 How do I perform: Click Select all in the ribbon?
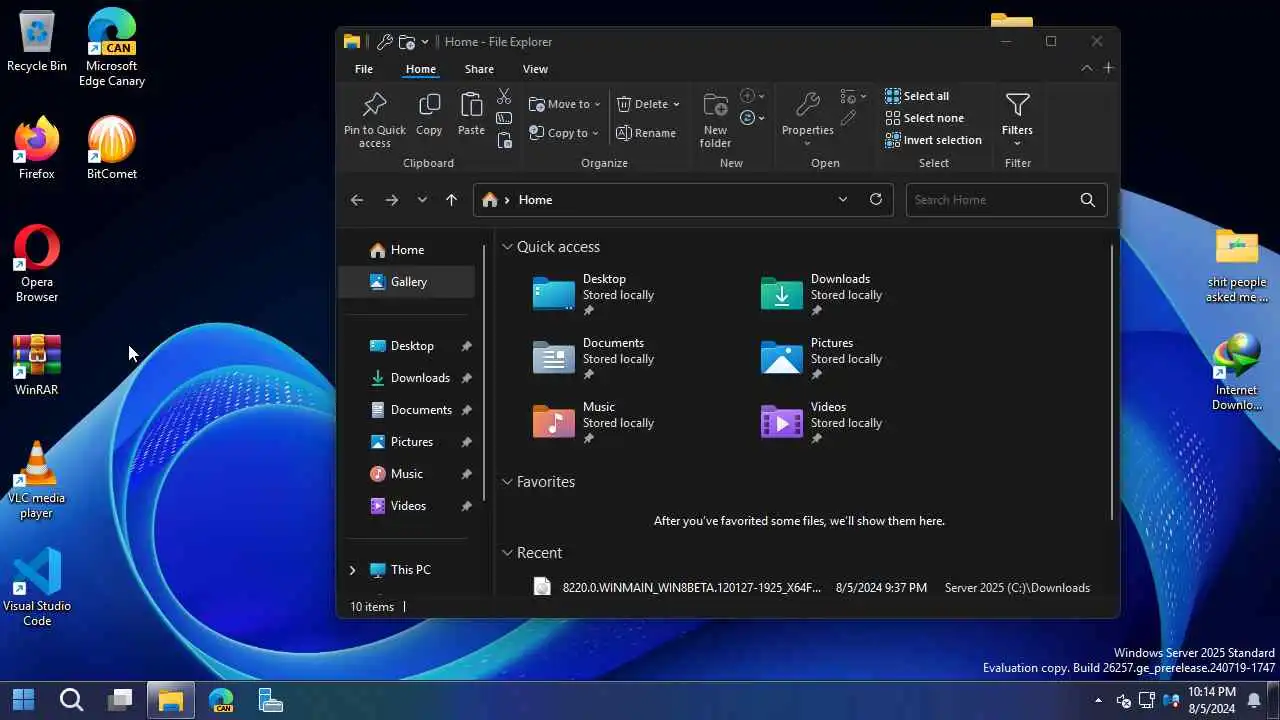tap(917, 96)
